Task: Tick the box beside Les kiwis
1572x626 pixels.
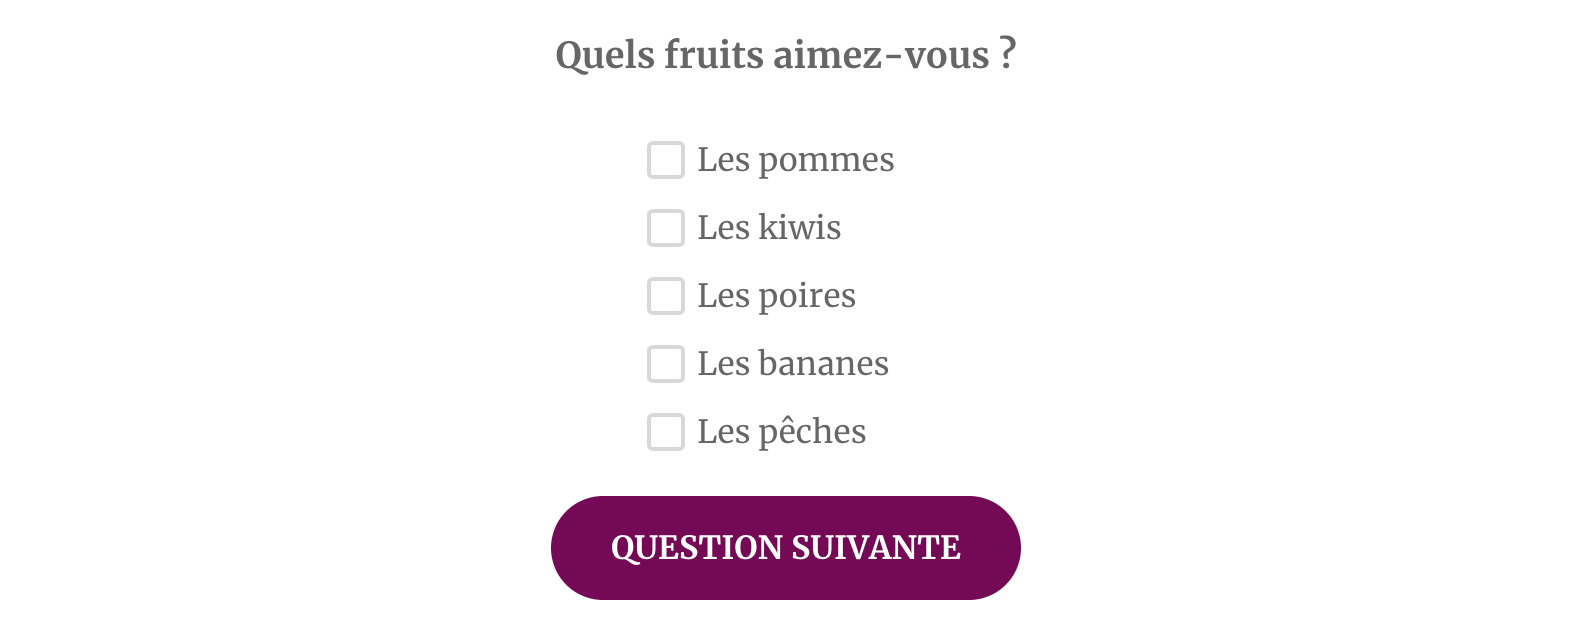Action: [666, 228]
